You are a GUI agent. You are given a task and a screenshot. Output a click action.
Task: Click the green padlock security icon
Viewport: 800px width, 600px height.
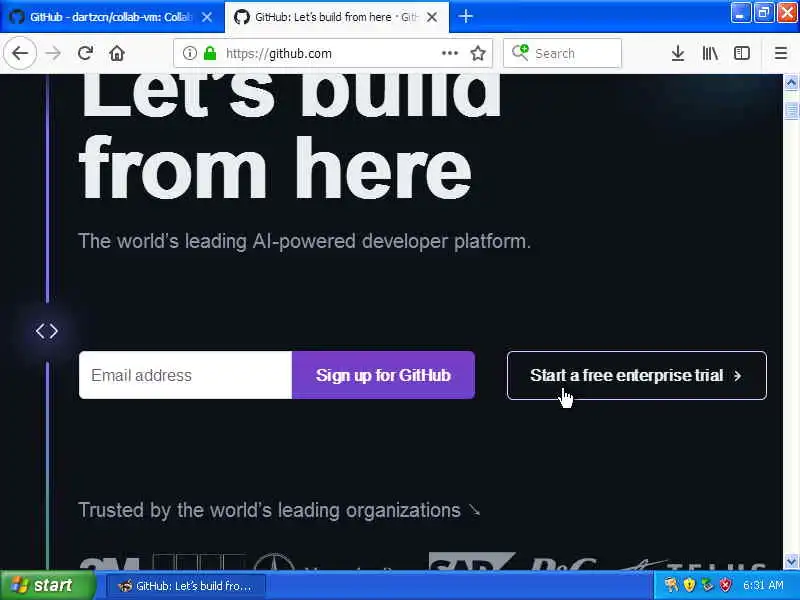[x=210, y=53]
